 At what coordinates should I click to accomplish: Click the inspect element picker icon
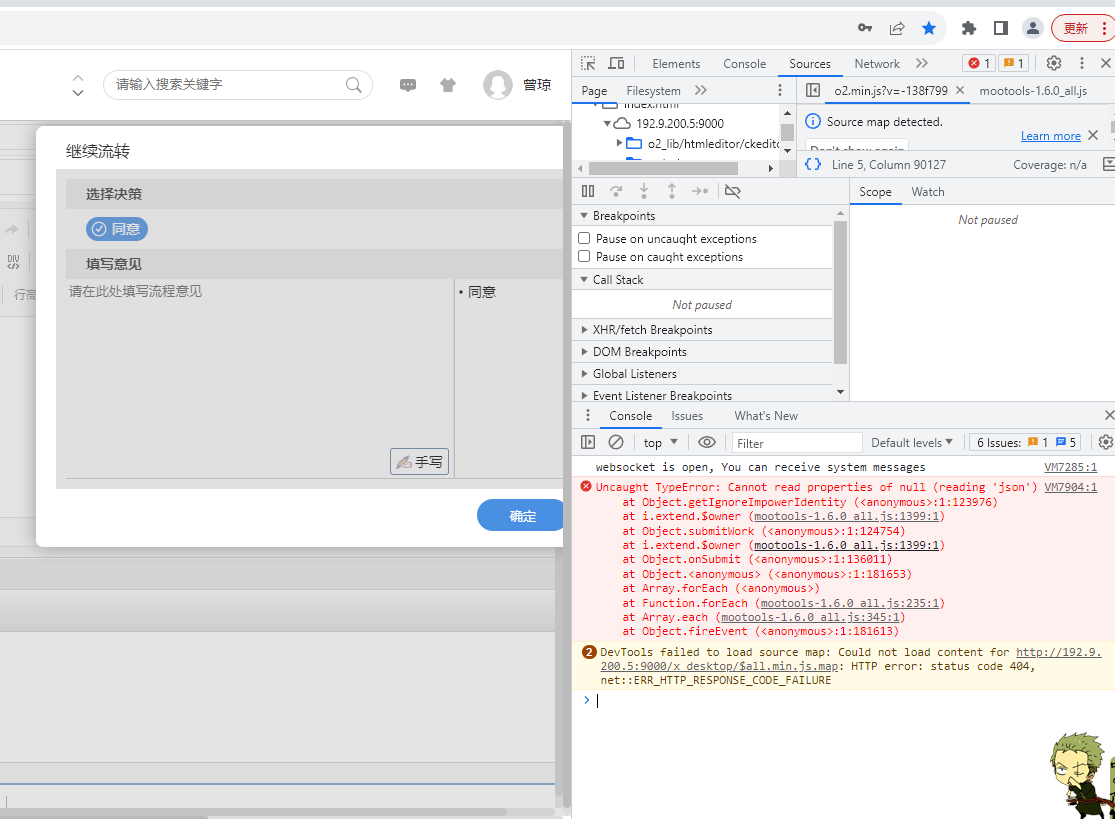coord(588,63)
